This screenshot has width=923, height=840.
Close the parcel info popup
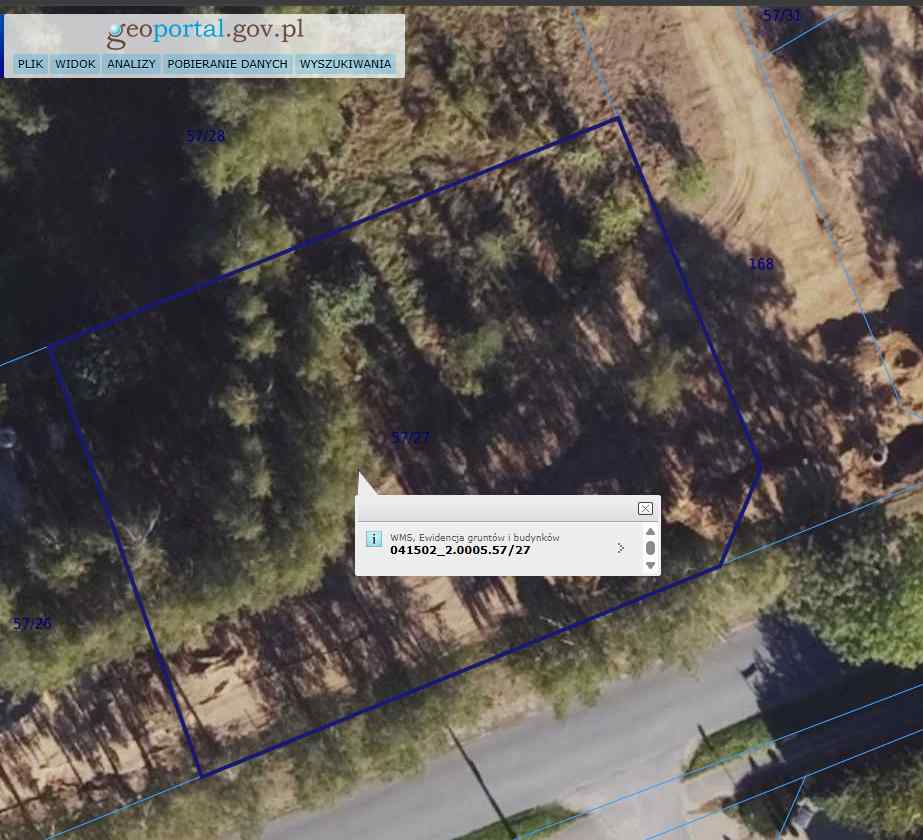pyautogui.click(x=645, y=509)
